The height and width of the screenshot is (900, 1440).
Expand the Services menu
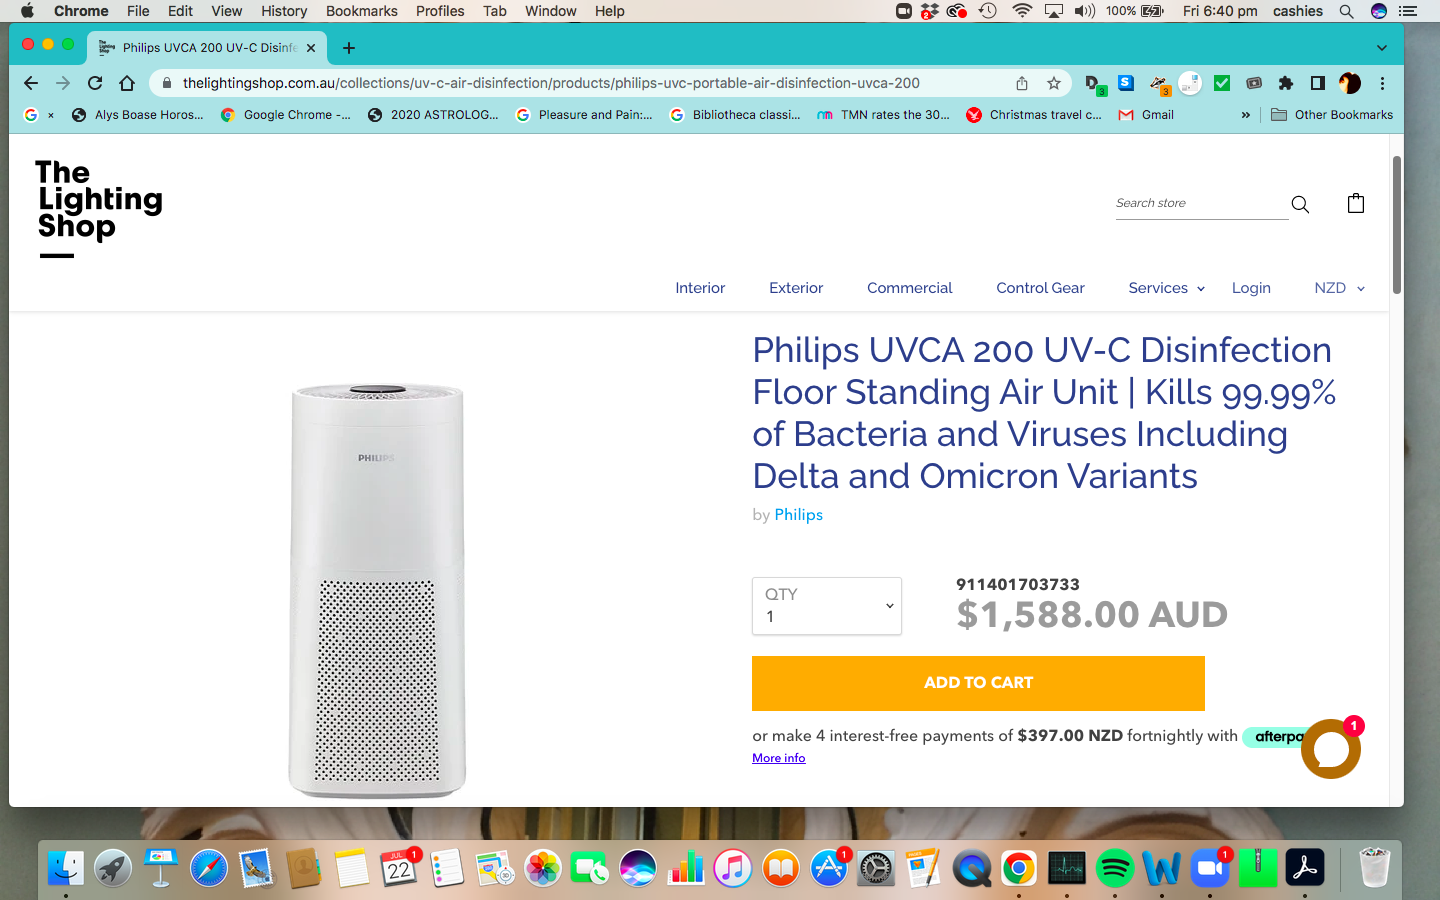click(1166, 288)
